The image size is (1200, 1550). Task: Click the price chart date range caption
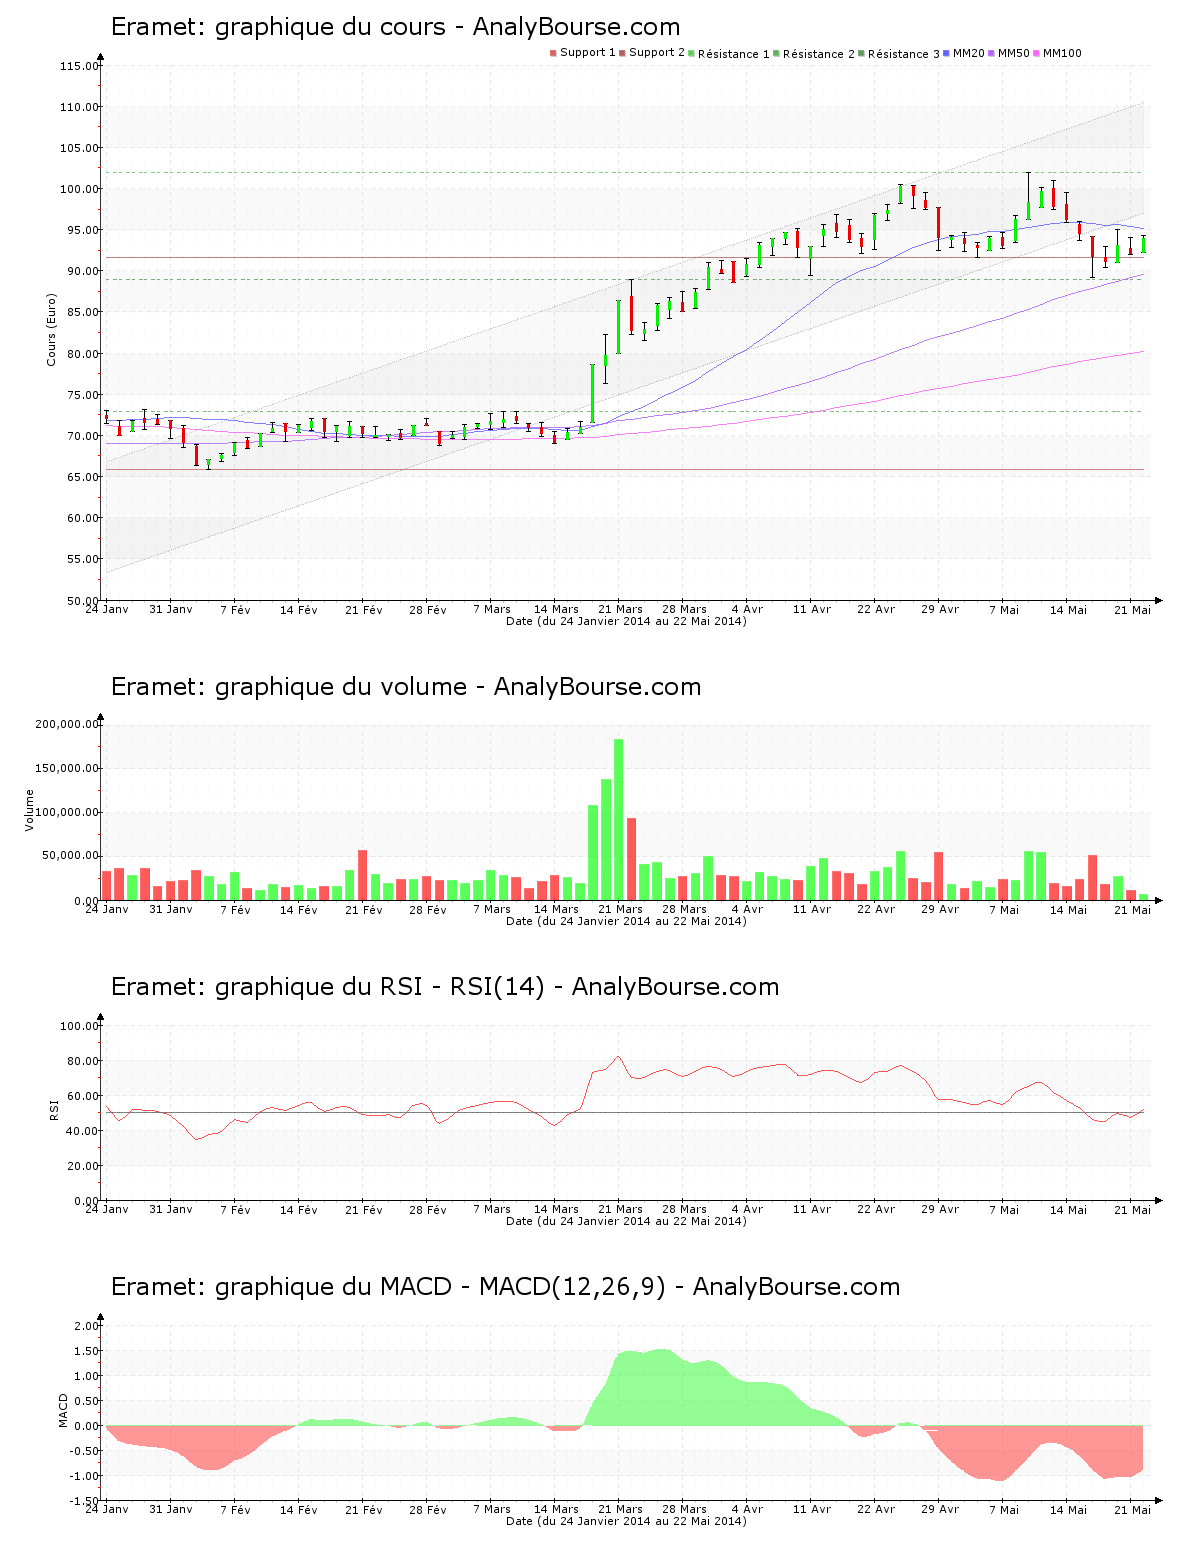626,621
